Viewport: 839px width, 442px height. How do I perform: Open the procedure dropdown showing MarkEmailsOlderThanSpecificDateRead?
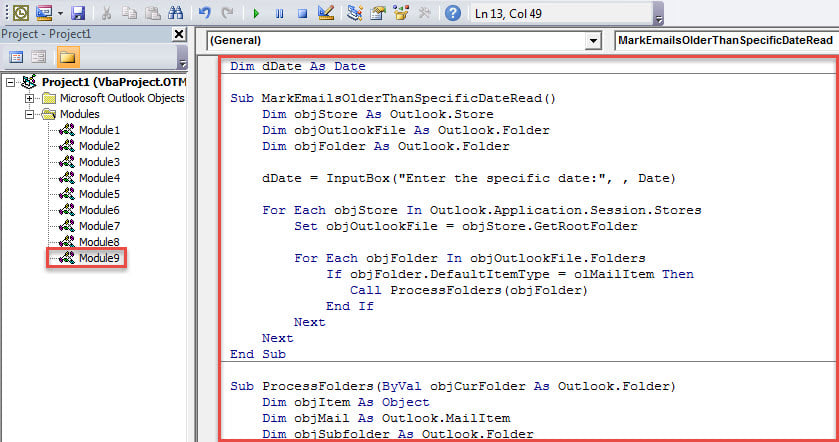click(725, 41)
